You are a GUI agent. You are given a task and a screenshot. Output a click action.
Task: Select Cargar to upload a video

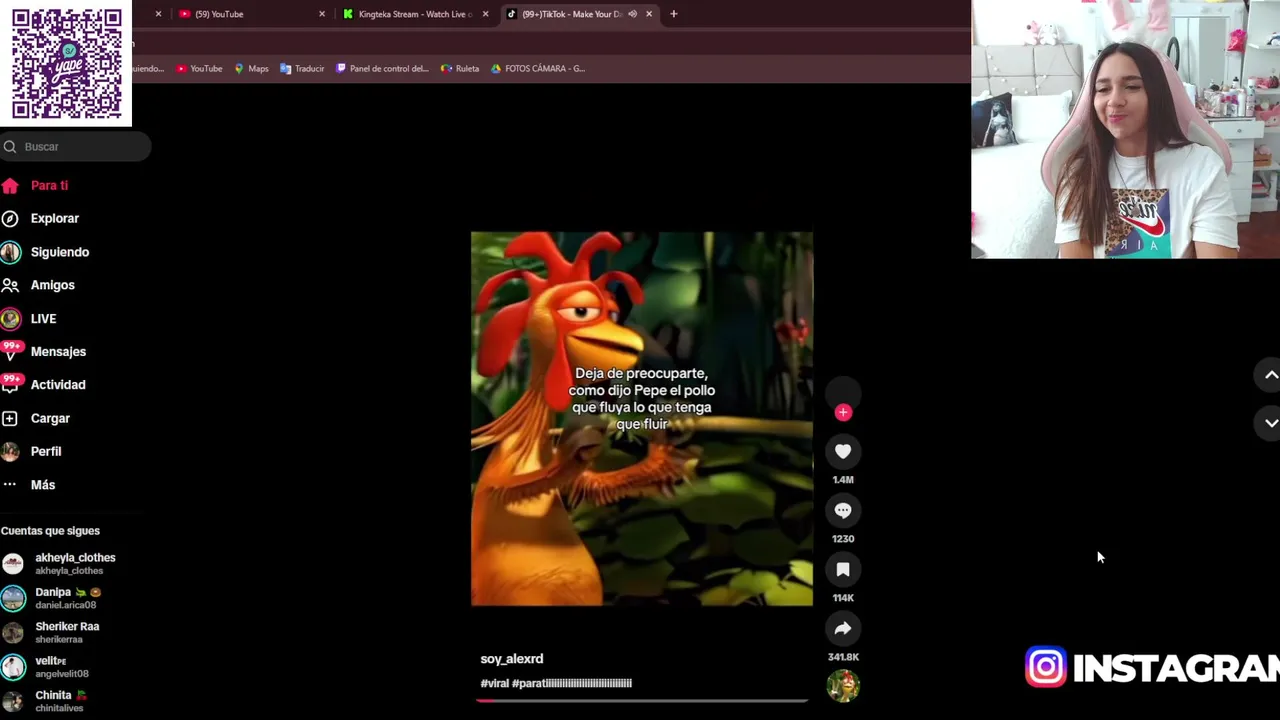pos(50,418)
